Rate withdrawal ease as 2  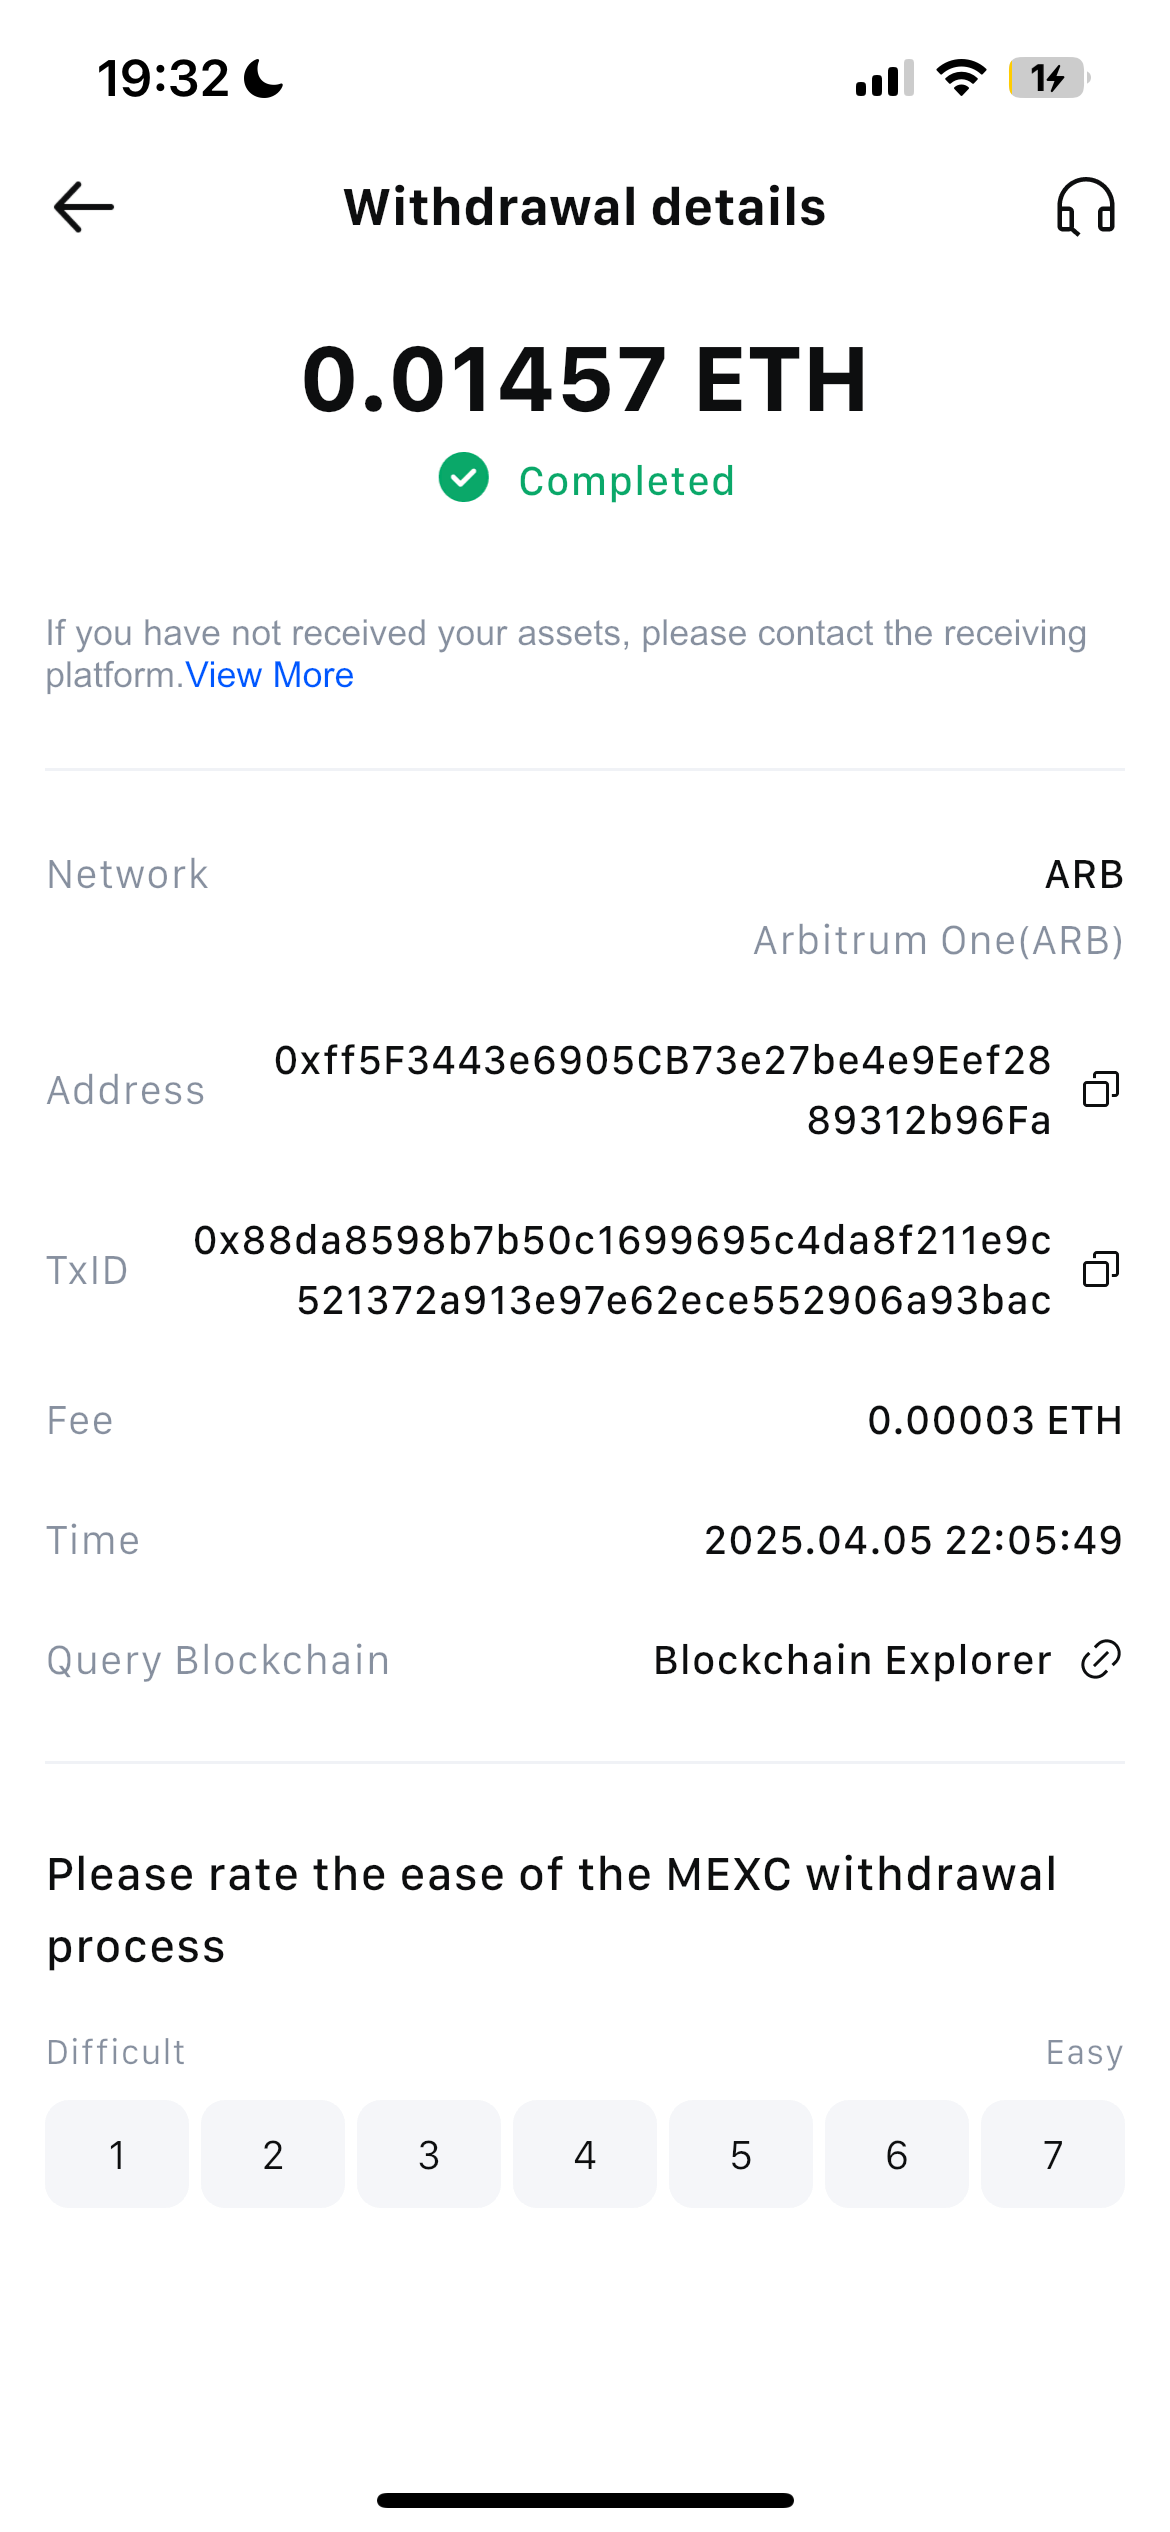(x=273, y=2154)
